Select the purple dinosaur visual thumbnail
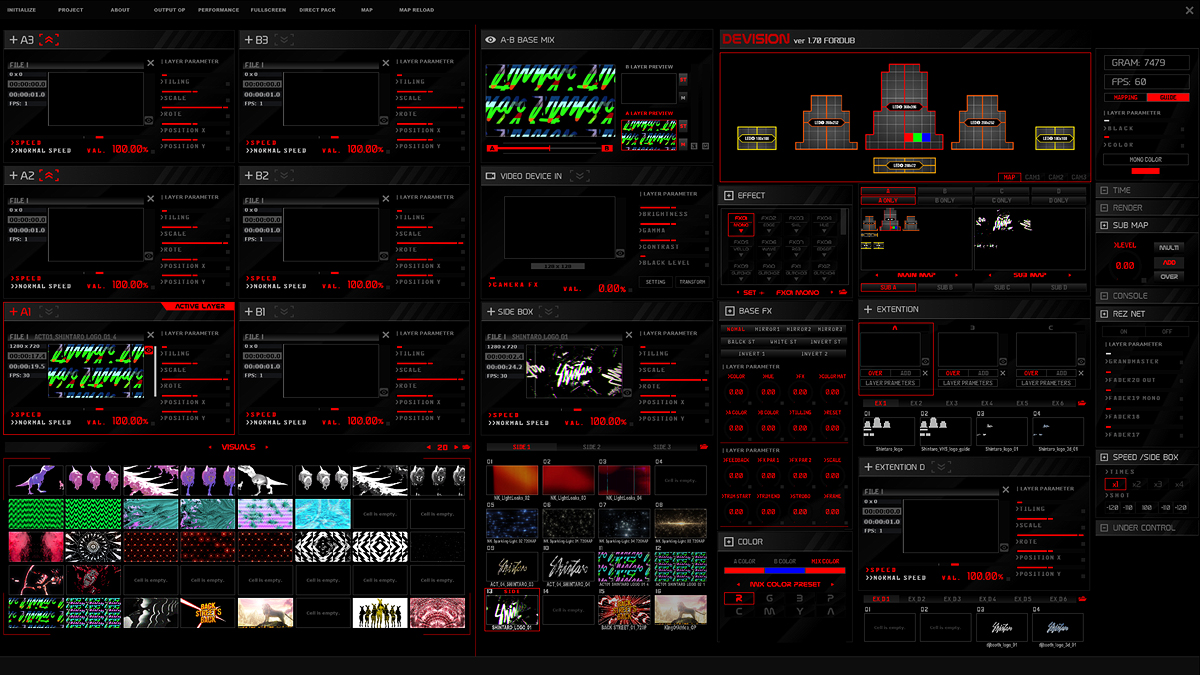The height and width of the screenshot is (675, 1200). tap(36, 481)
